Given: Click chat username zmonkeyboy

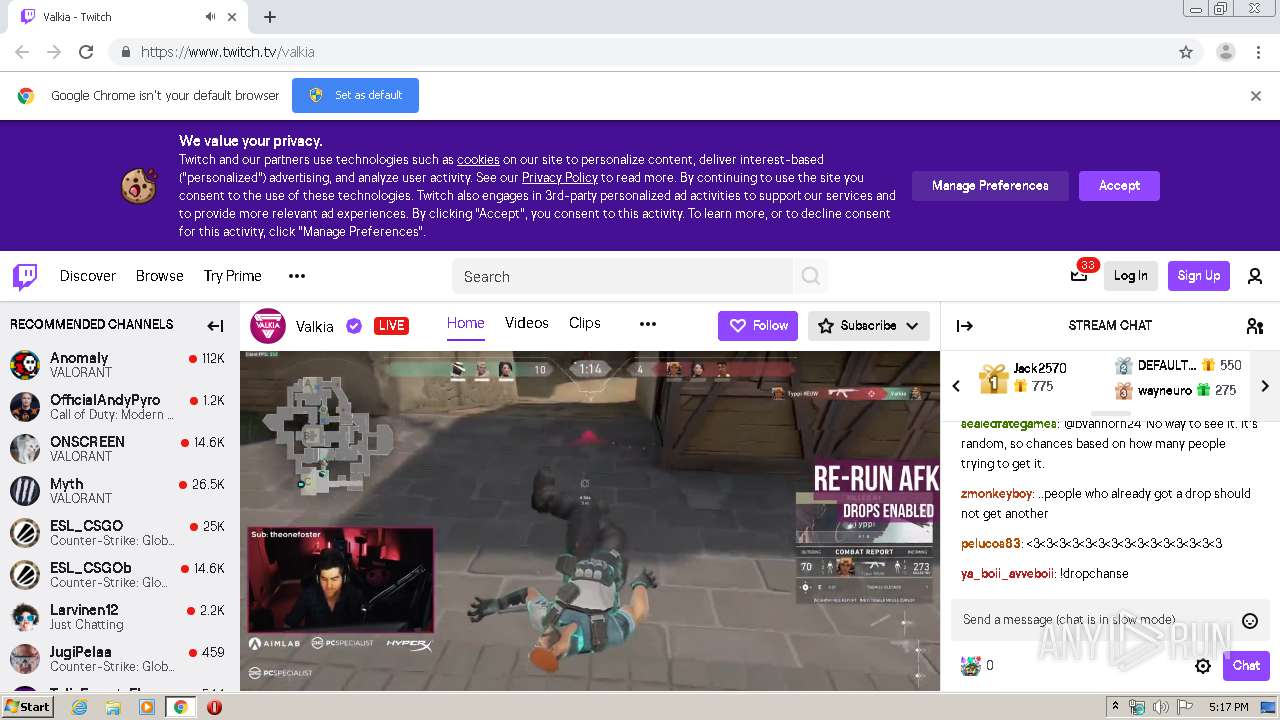Looking at the screenshot, I should coord(996,494).
